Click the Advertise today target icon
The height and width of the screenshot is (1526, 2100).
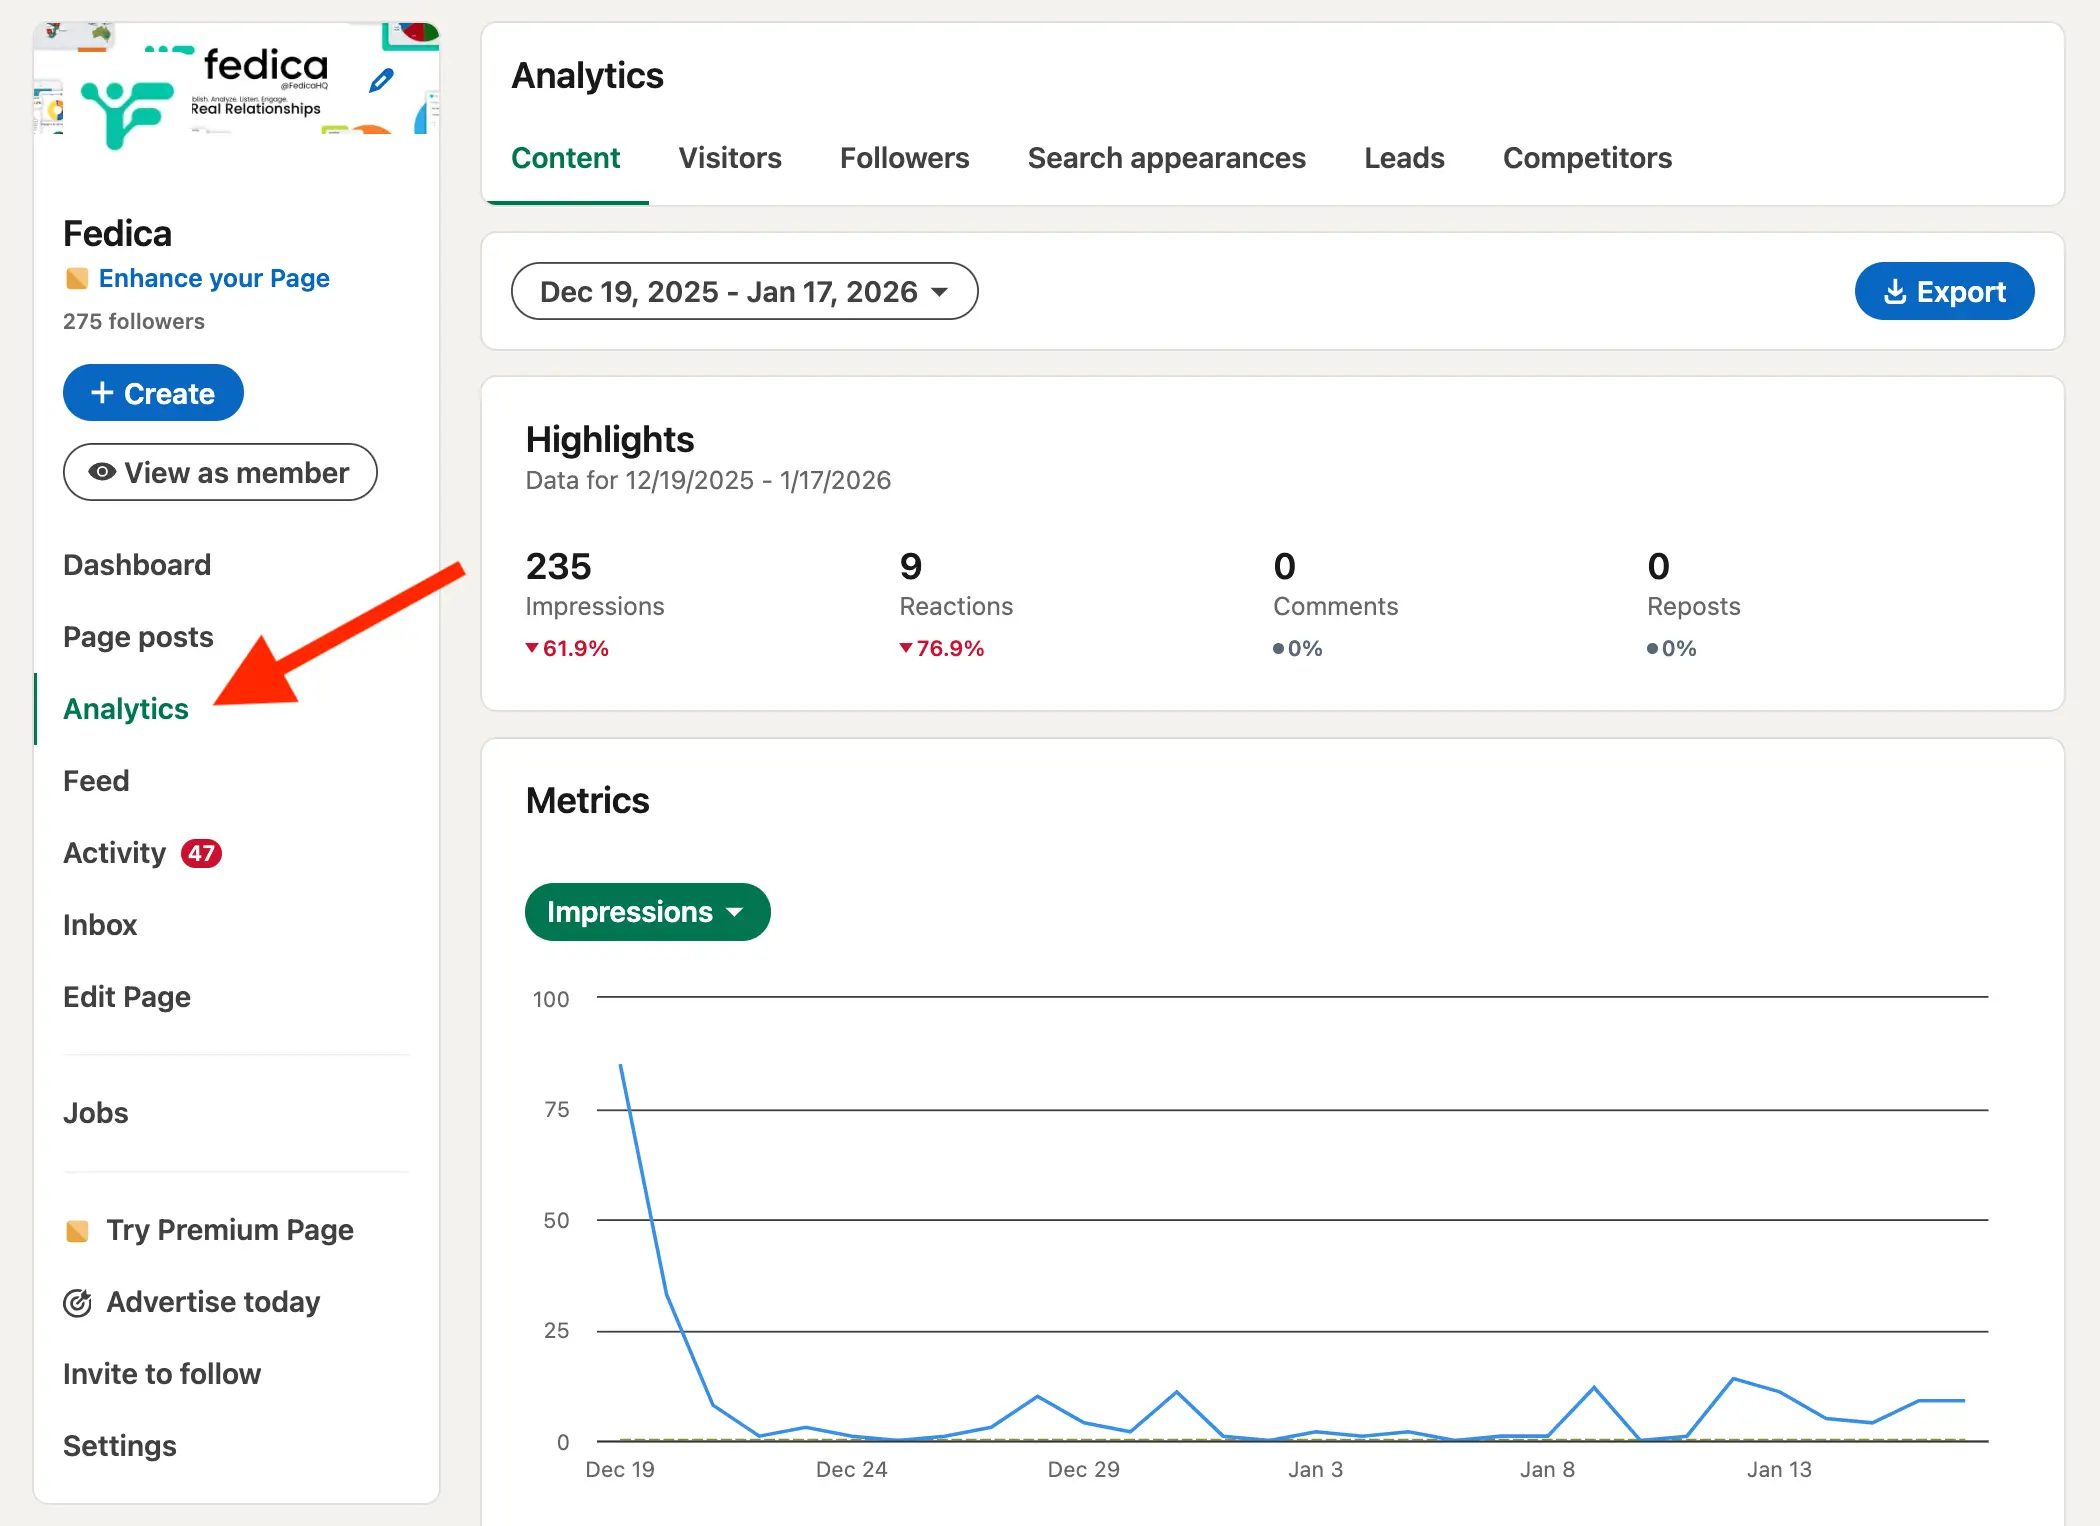point(77,1303)
